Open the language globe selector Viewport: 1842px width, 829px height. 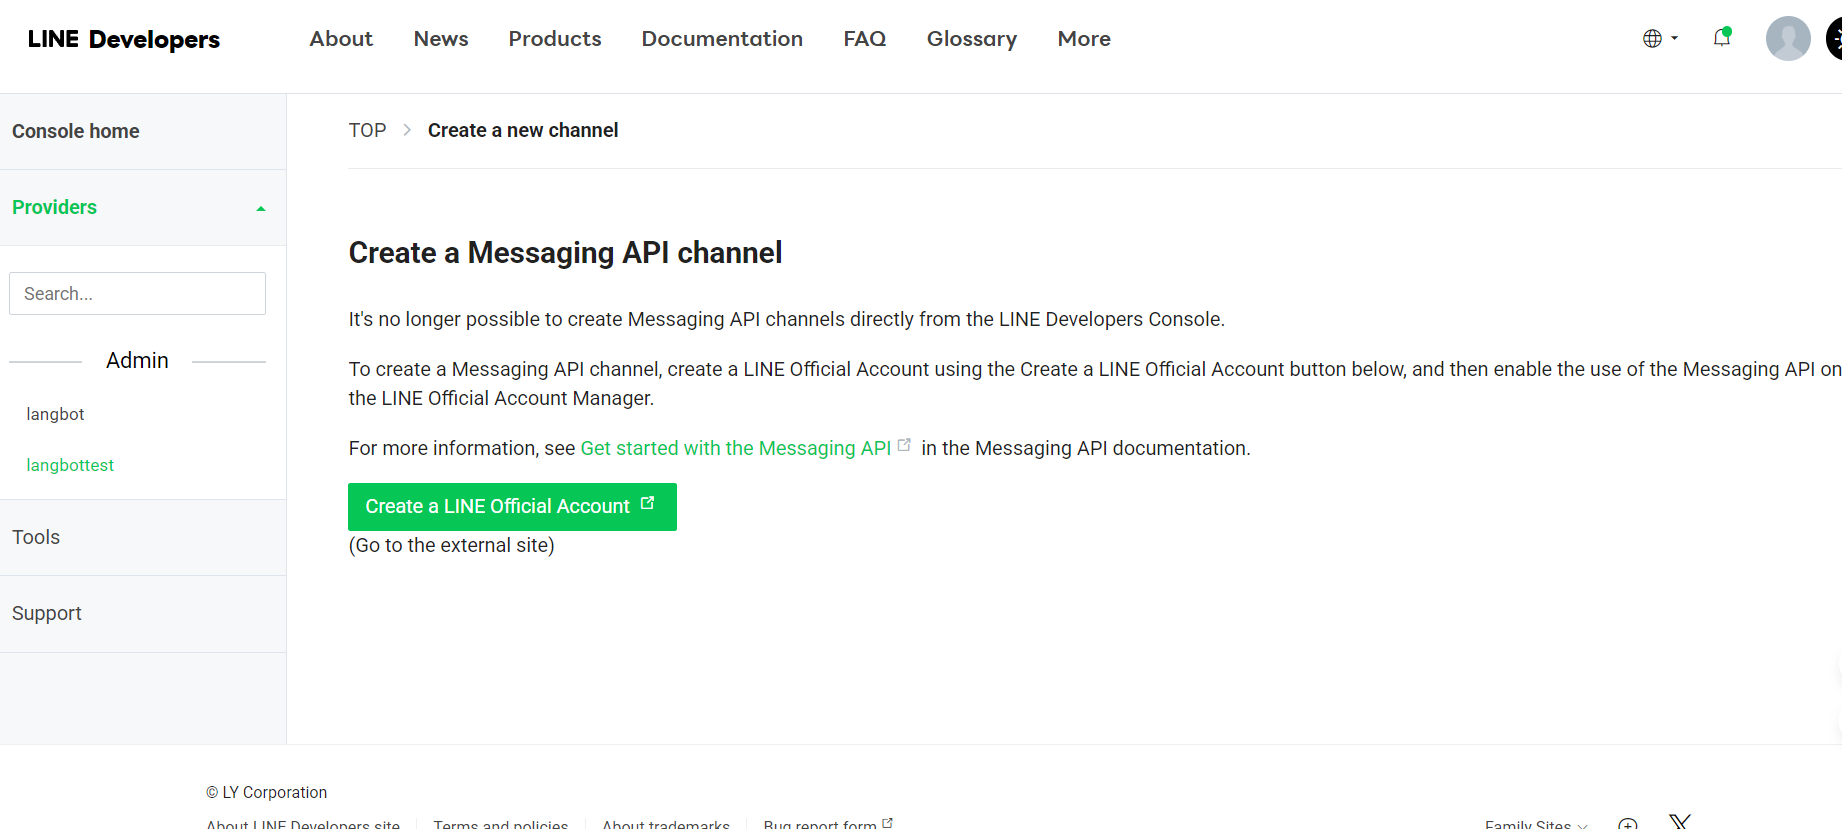click(x=1659, y=39)
